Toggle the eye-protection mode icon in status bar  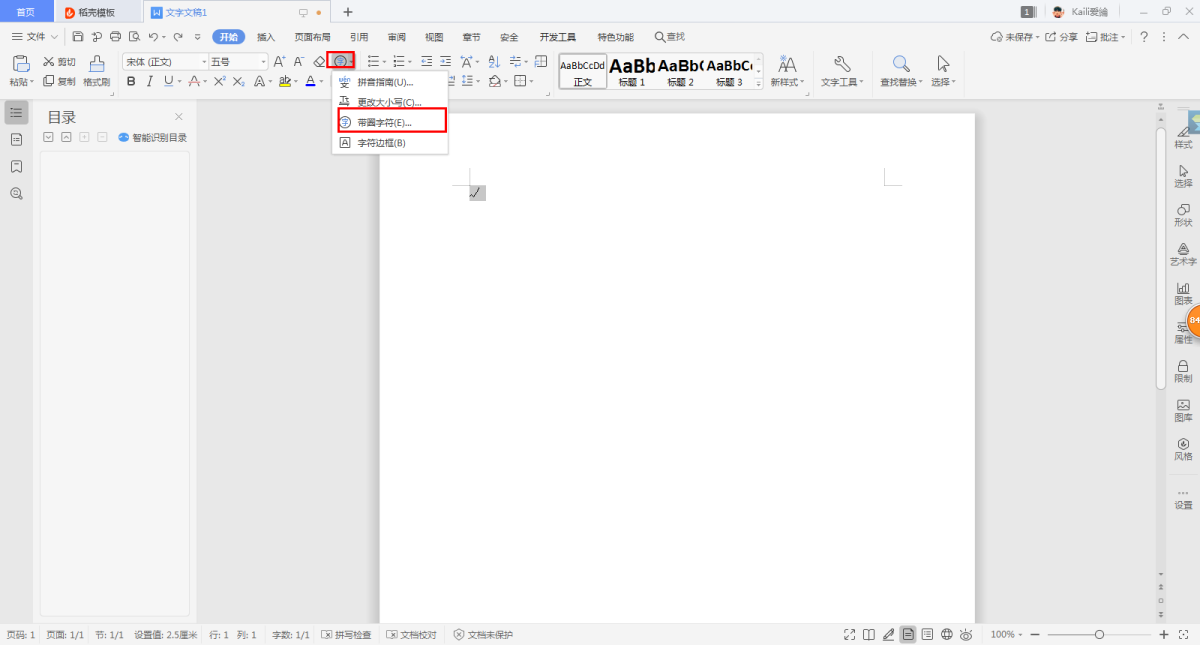(966, 635)
